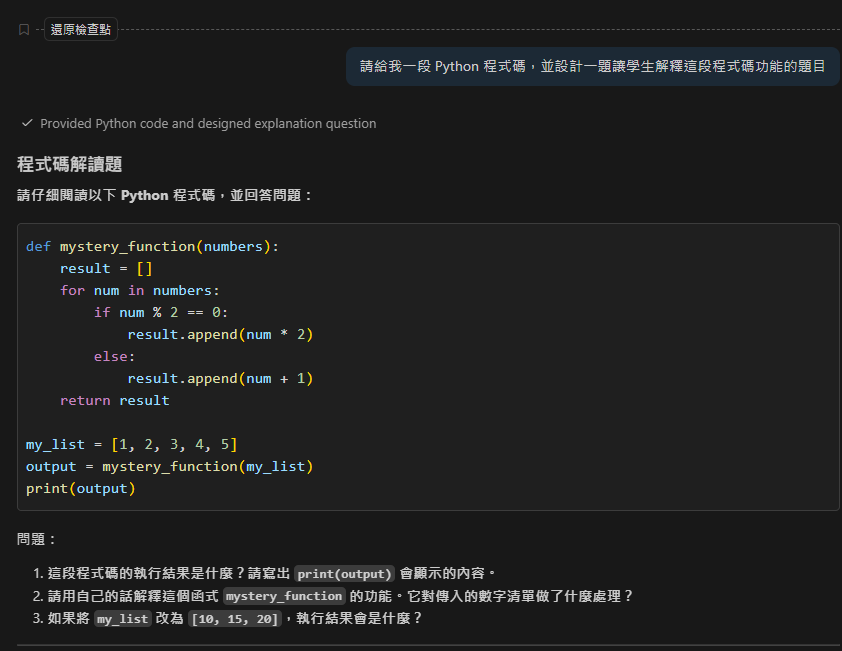
Task: Click the 'def mystery_function(numbers):' code line
Action: tap(153, 246)
